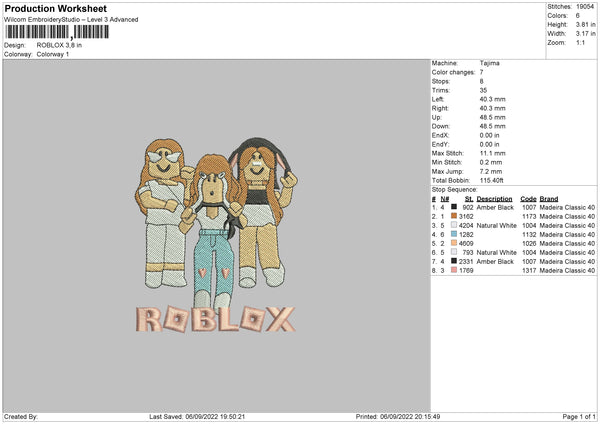600x424 pixels.
Task: Click the 'Right:' measurement label
Action: [440, 108]
